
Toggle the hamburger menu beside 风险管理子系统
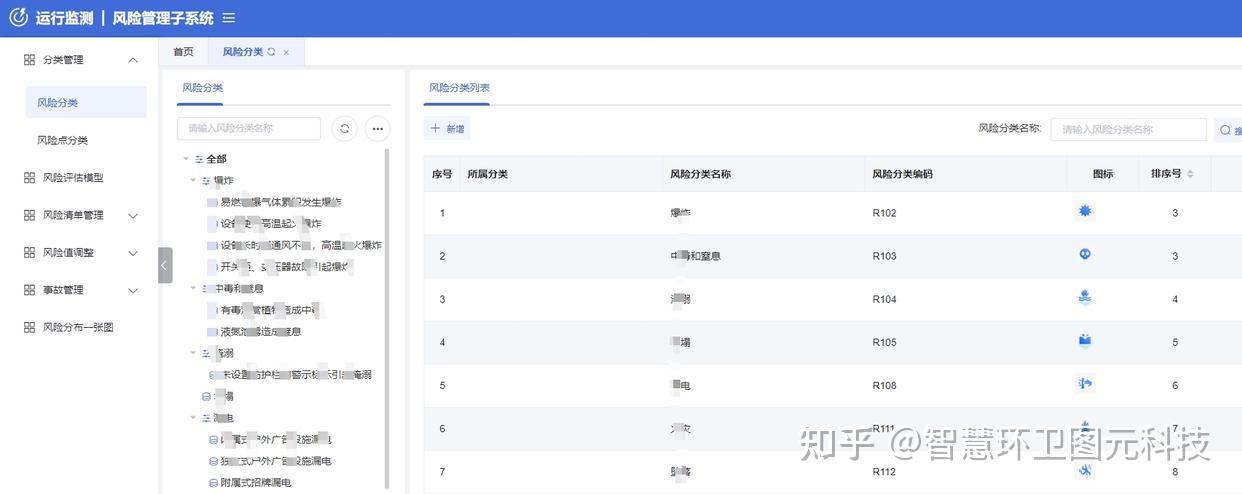click(229, 18)
